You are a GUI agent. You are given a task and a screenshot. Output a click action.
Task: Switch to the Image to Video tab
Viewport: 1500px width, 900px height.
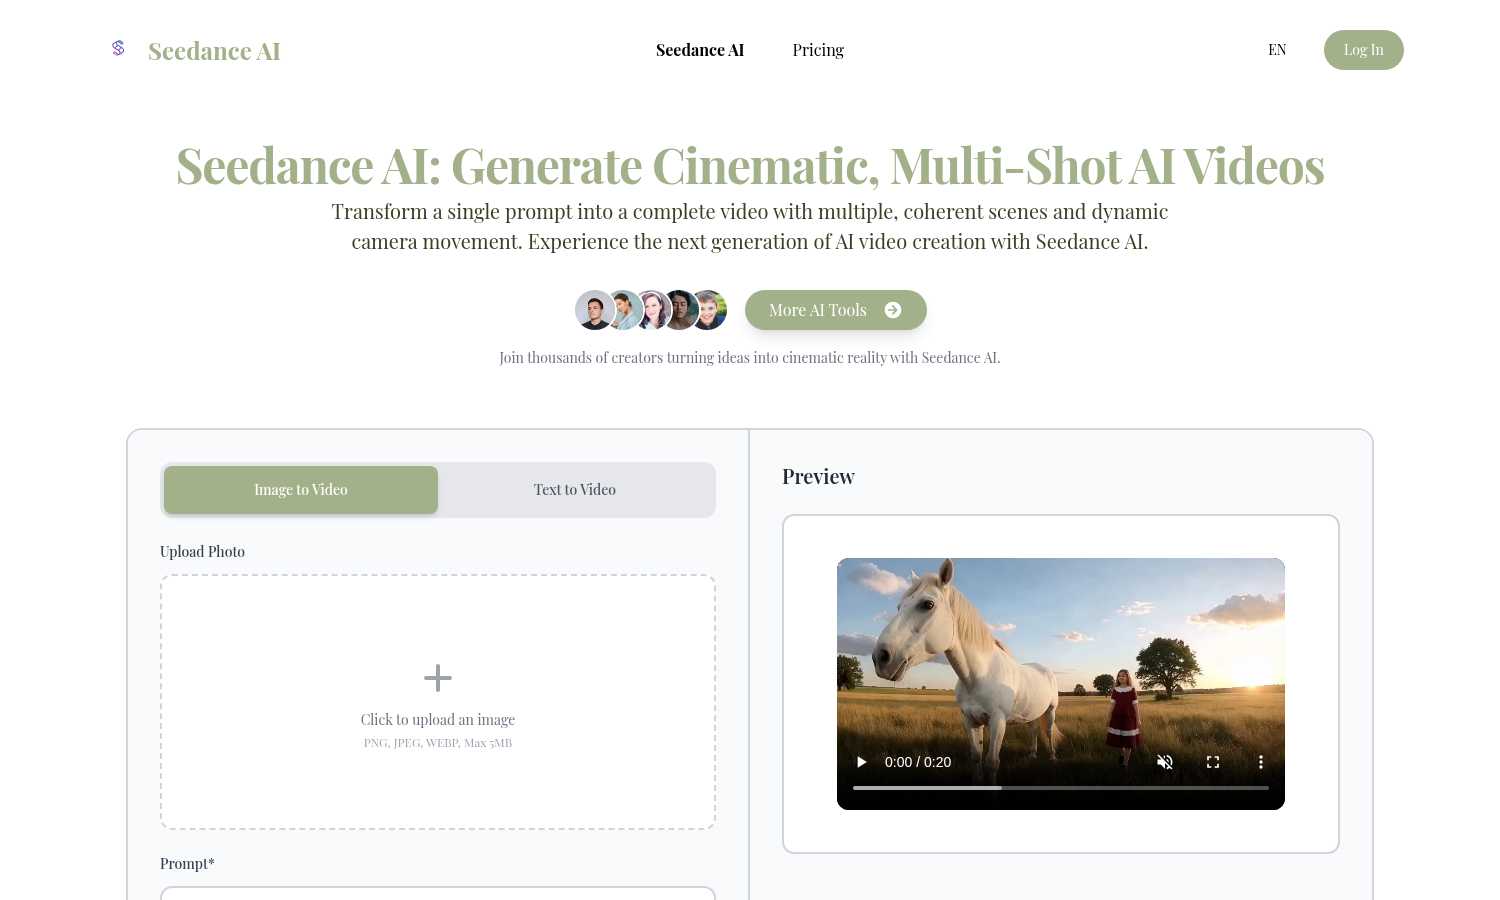click(301, 490)
